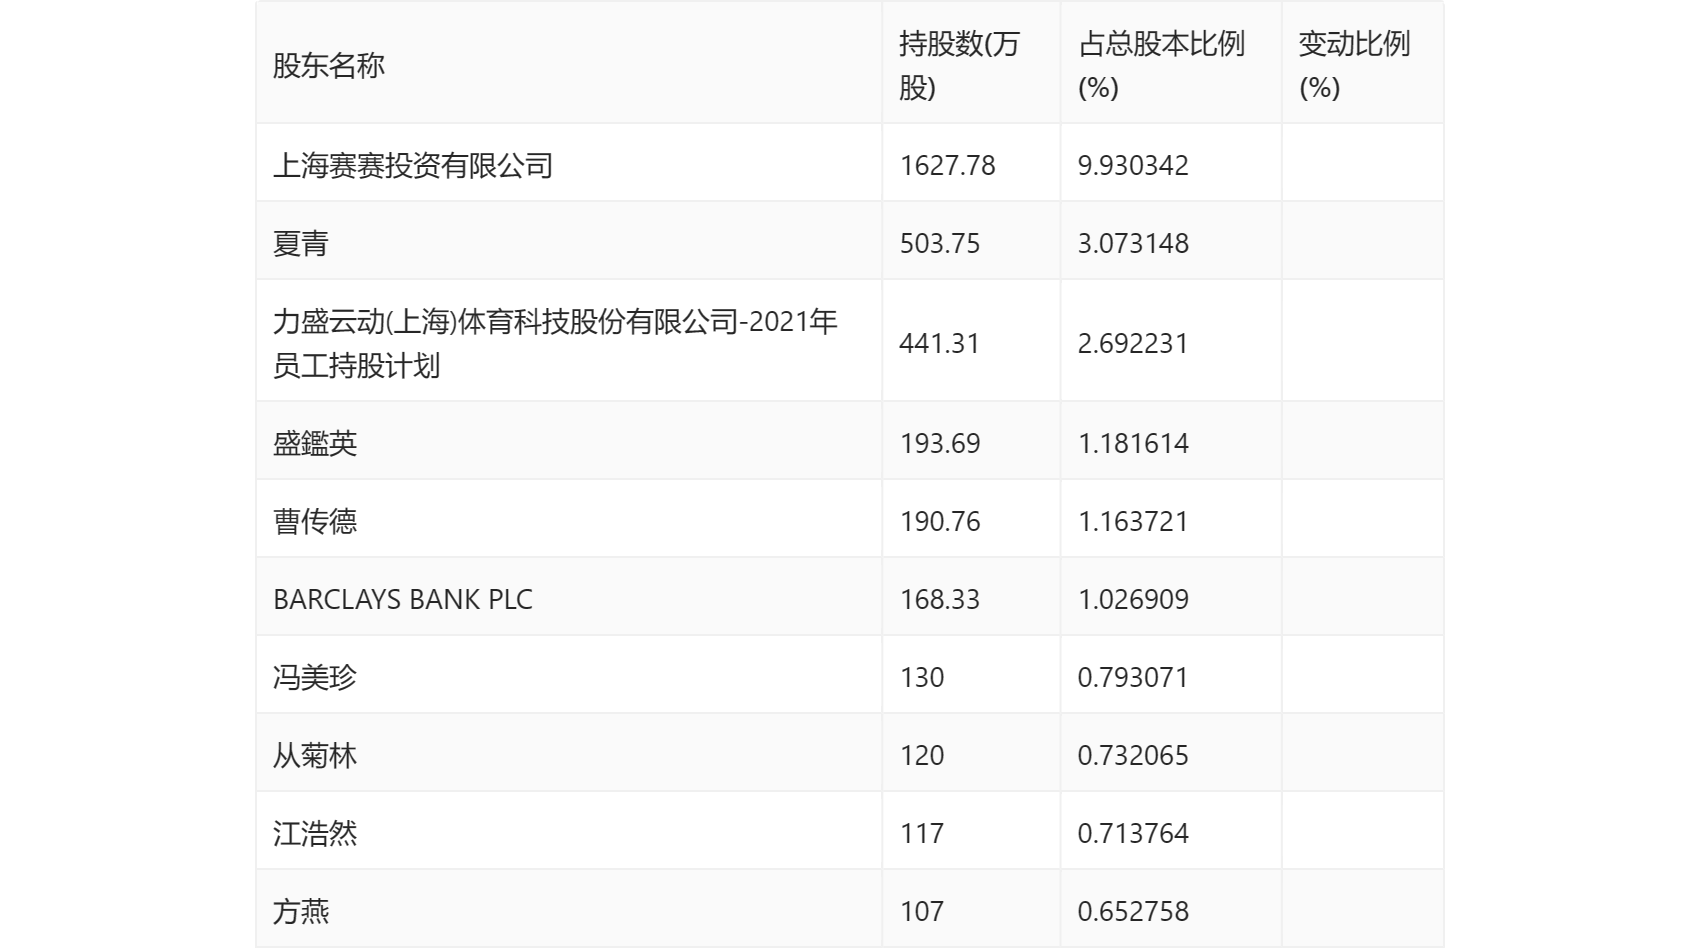Click the percentage 3.073148
This screenshot has height=948, width=1700.
coord(1133,243)
